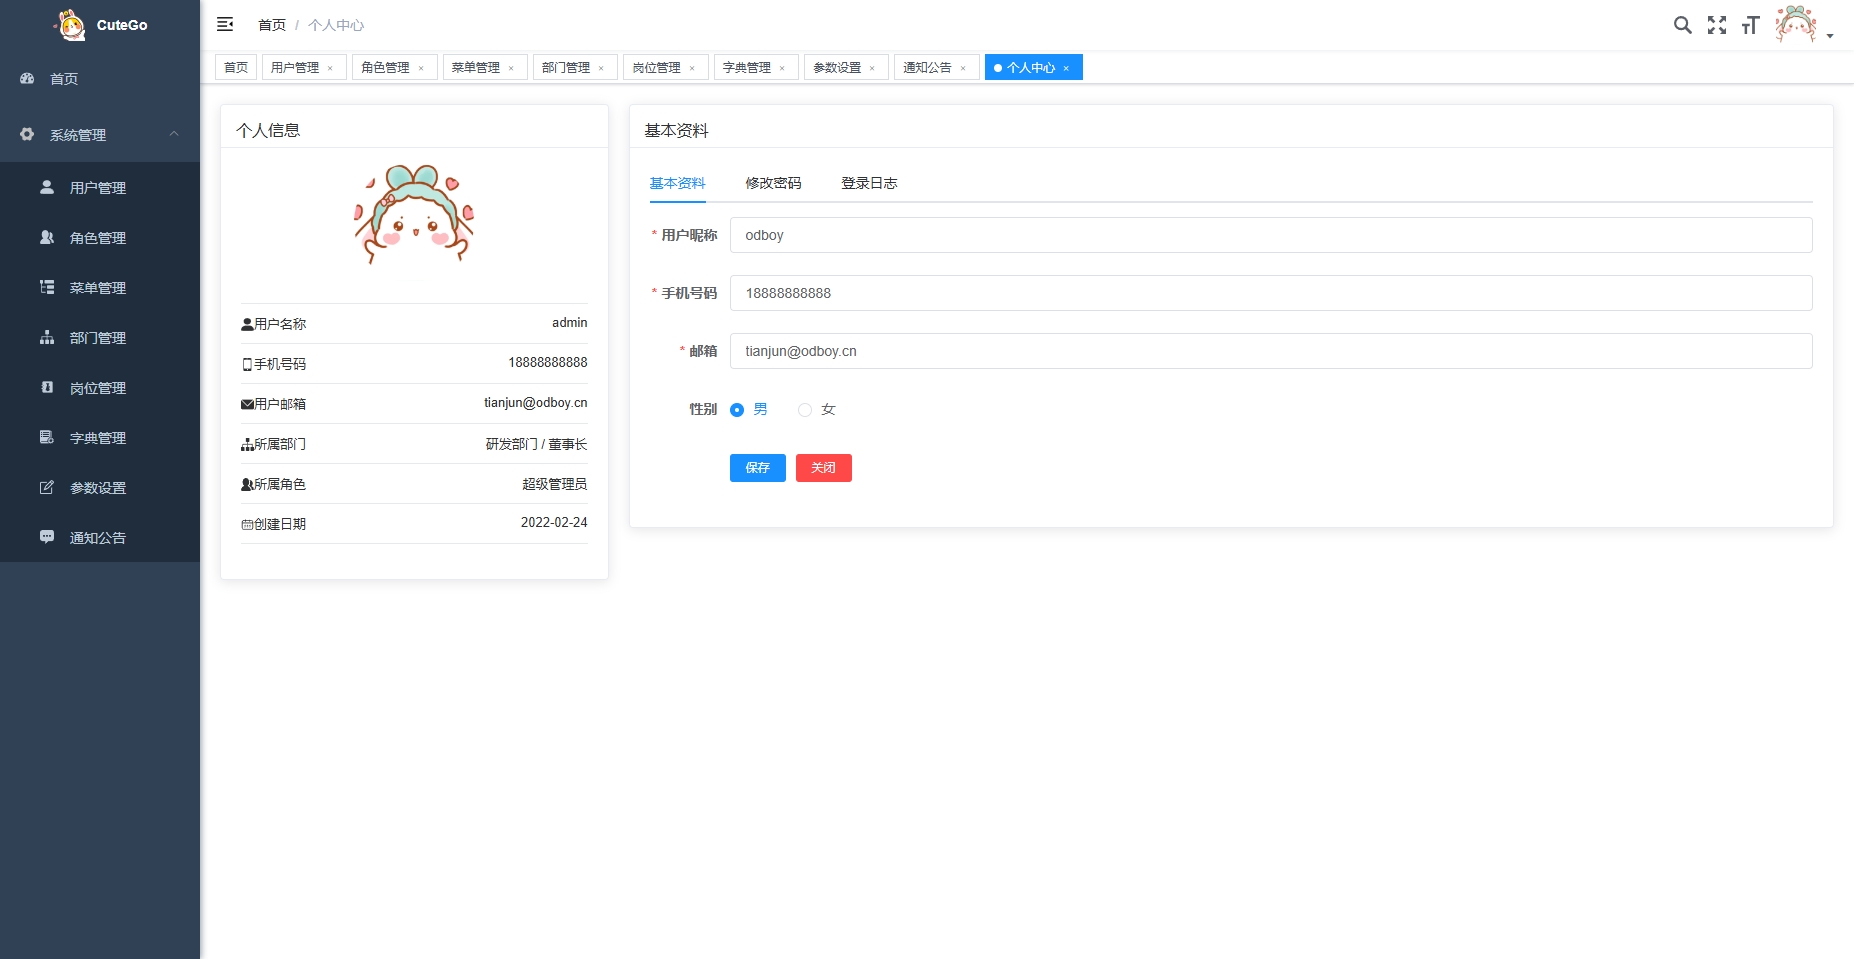The width and height of the screenshot is (1854, 959).
Task: Close the 个人中心 tab
Action: (1066, 68)
